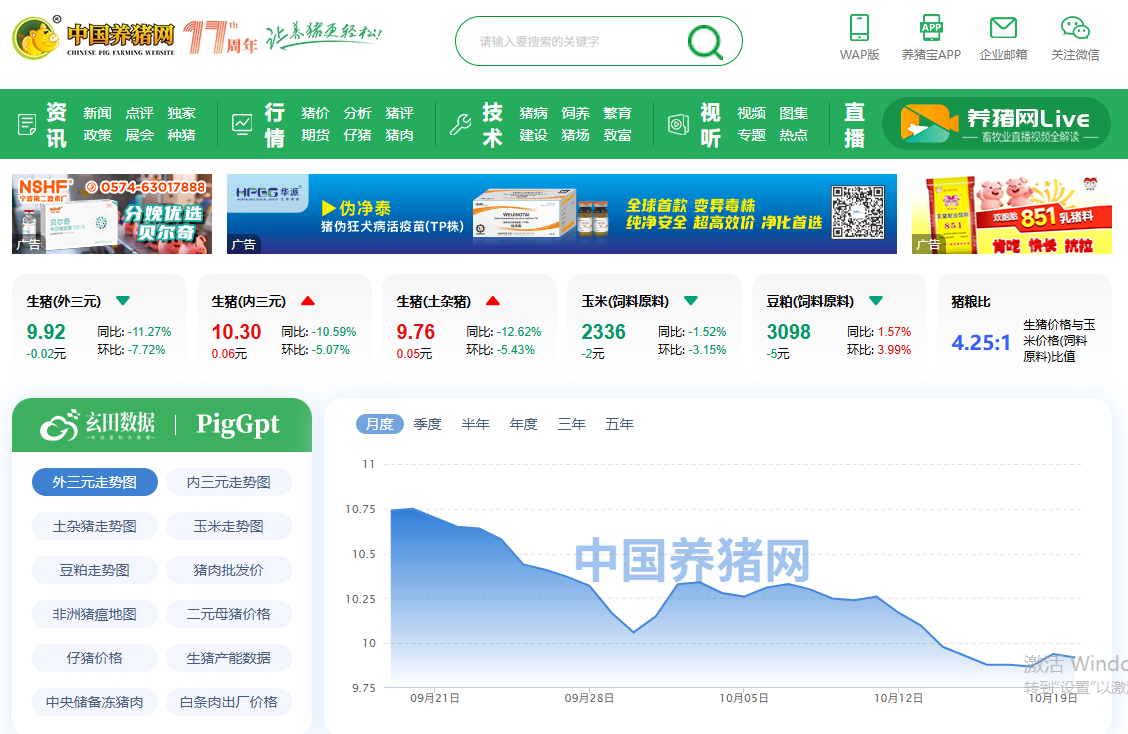The width and height of the screenshot is (1128, 734).
Task: Switch chart to 五年 range
Action: point(619,424)
